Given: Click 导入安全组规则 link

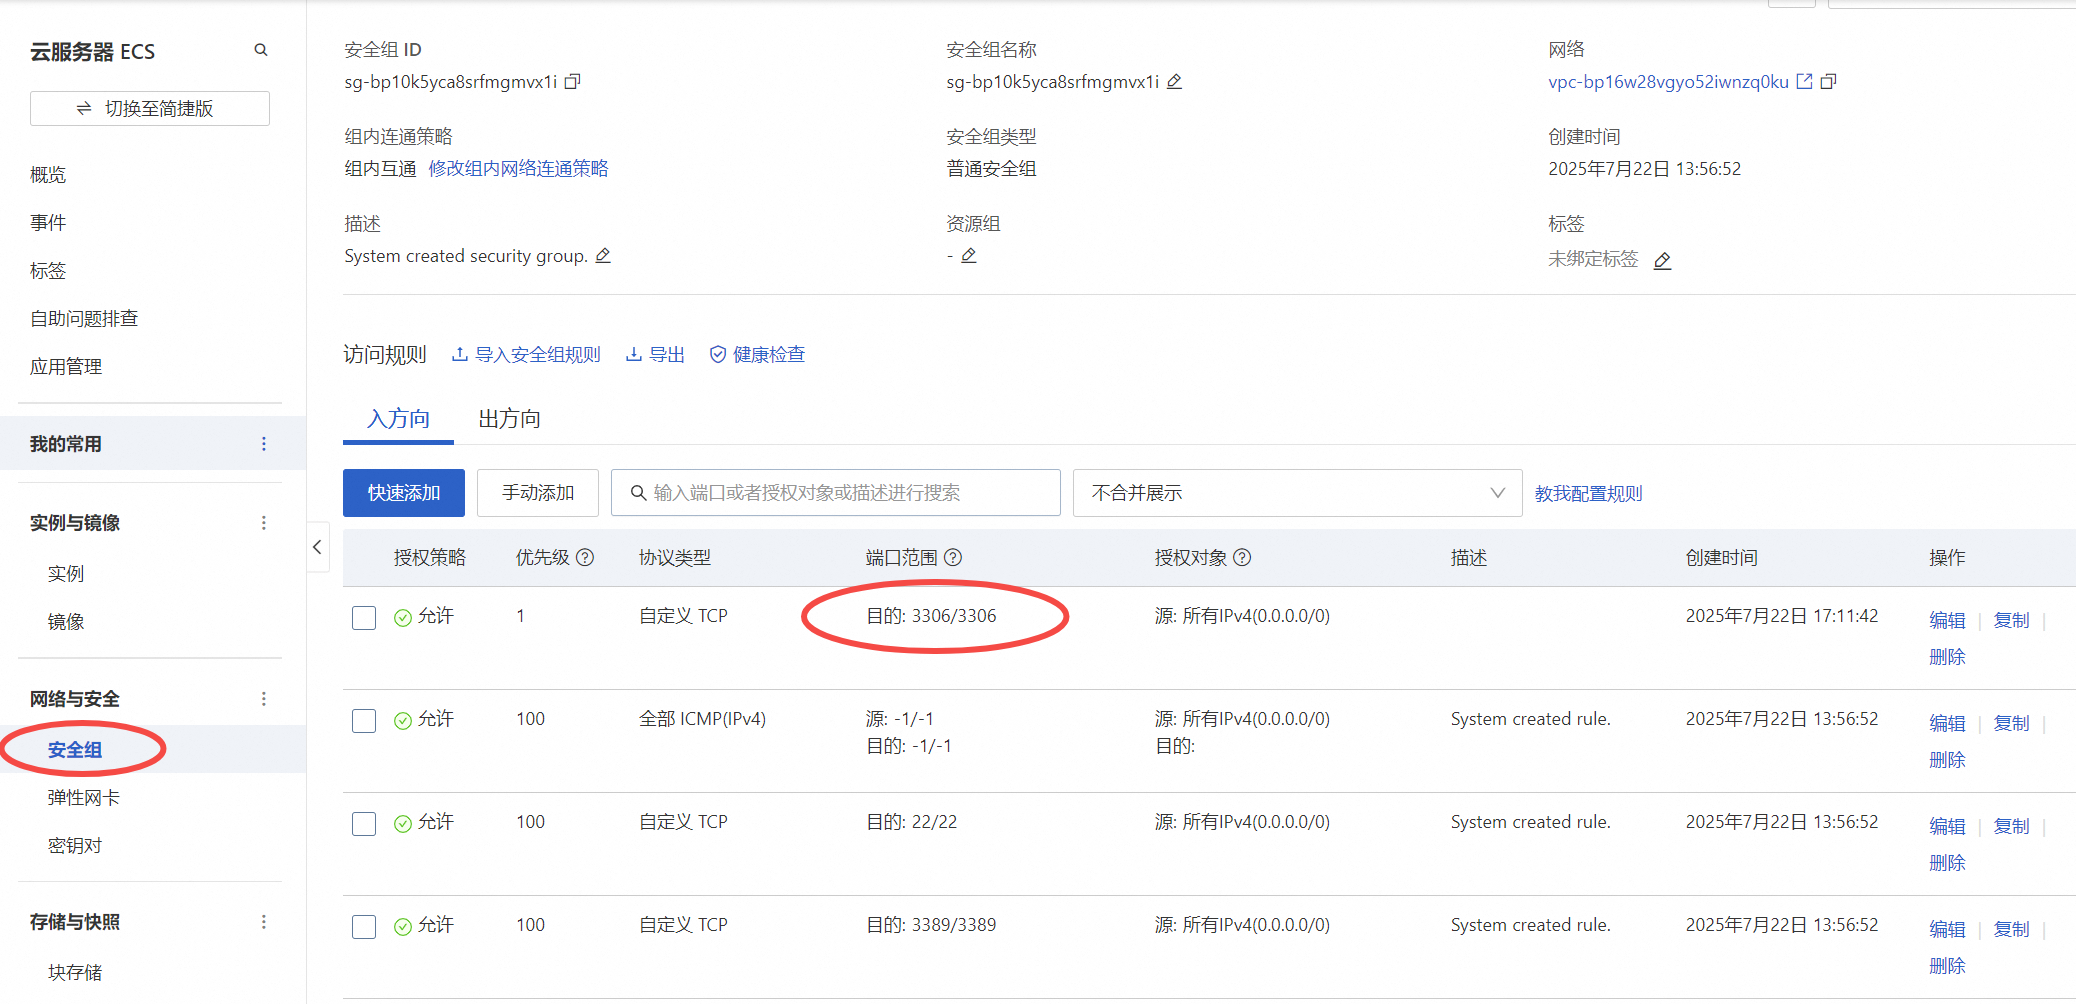Looking at the screenshot, I should pos(526,355).
